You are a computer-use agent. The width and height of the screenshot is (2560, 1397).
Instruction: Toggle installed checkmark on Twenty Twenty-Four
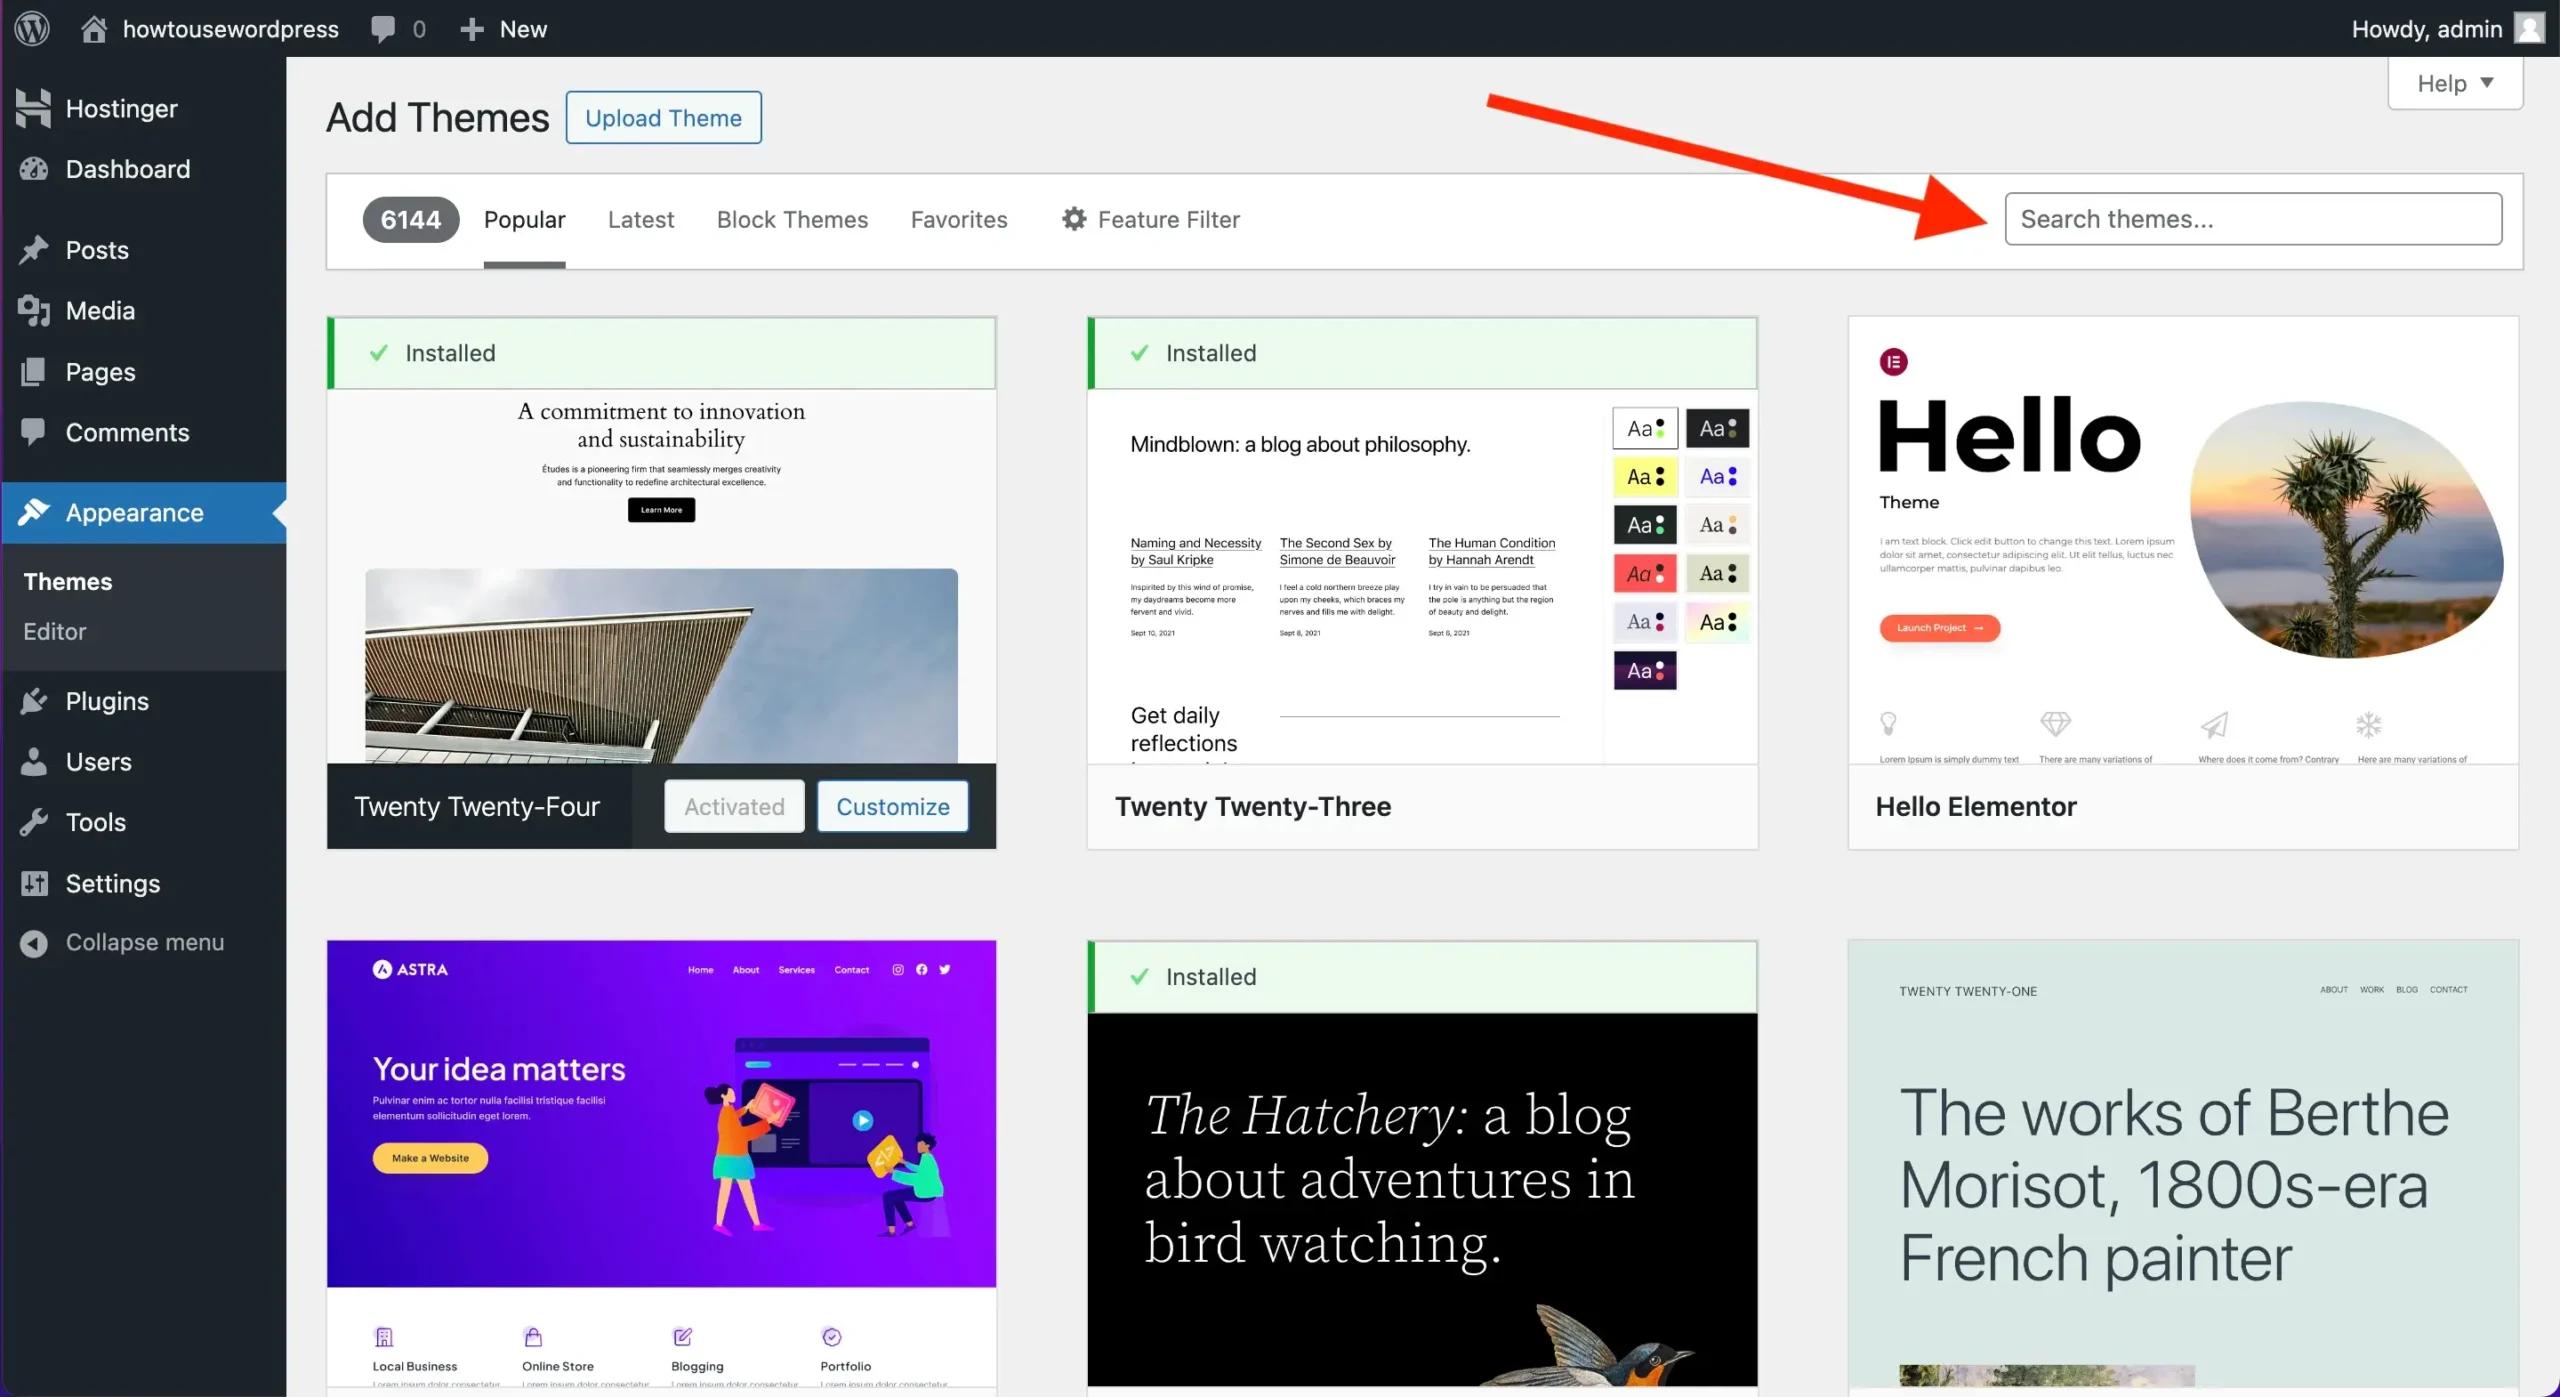coord(377,353)
